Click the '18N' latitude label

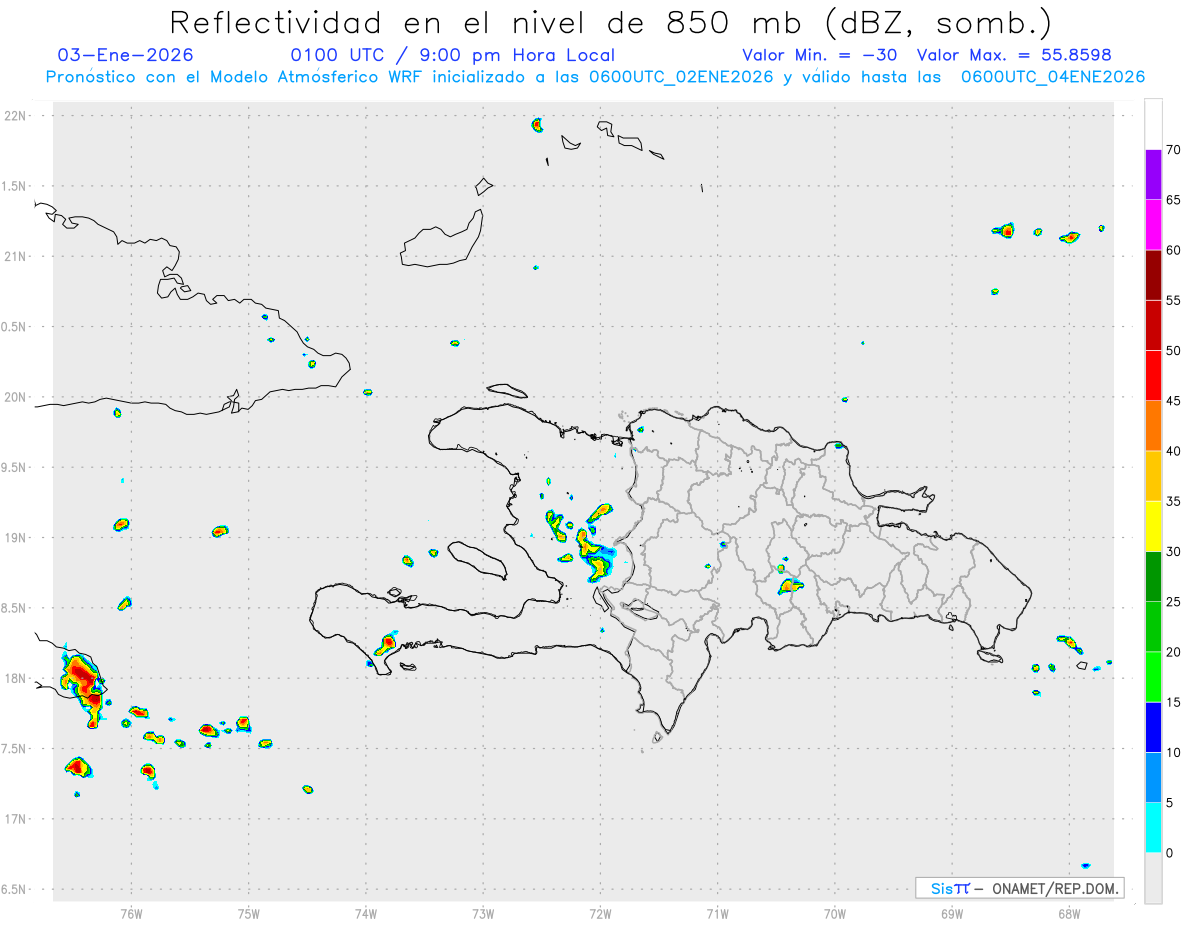tap(17, 679)
